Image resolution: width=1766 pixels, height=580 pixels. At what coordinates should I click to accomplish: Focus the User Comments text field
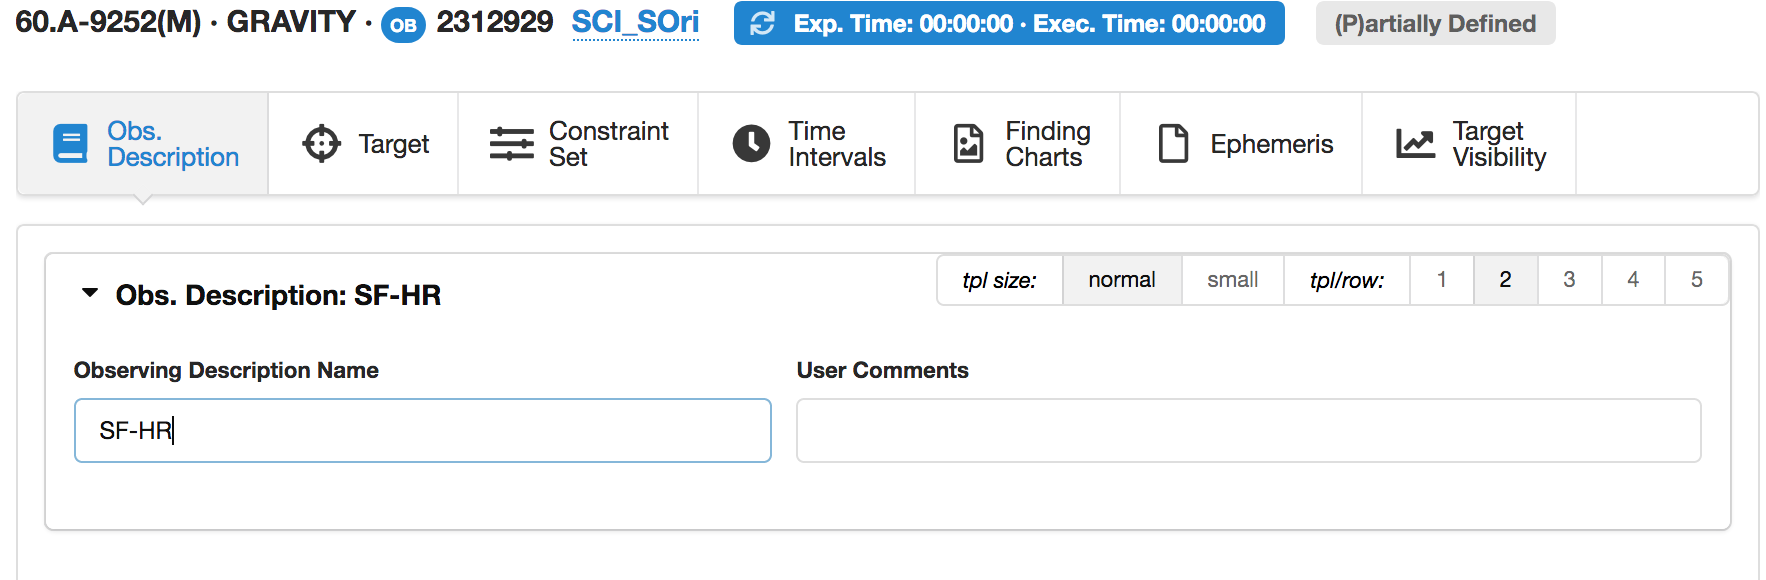[x=1248, y=431]
